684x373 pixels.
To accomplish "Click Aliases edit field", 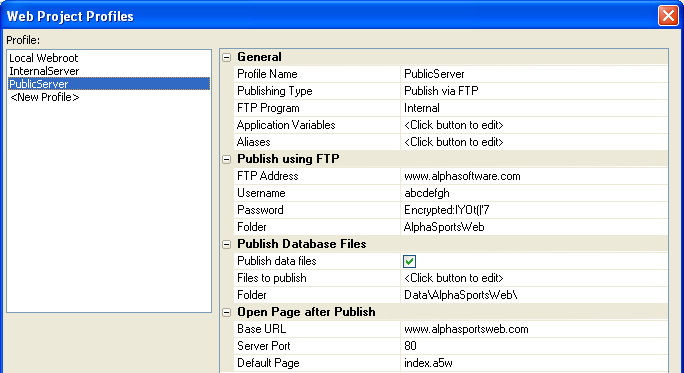I will pyautogui.click(x=534, y=142).
